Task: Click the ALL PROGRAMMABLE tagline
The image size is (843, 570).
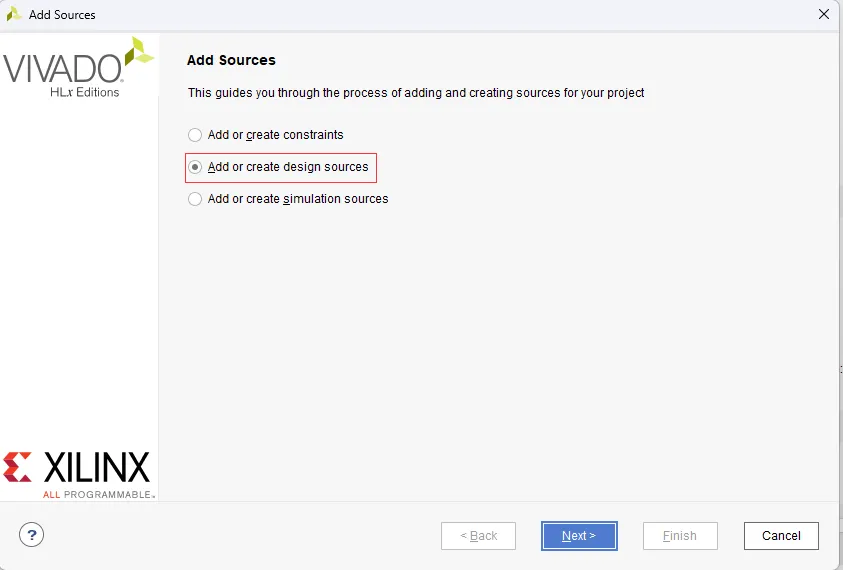Action: [98, 494]
